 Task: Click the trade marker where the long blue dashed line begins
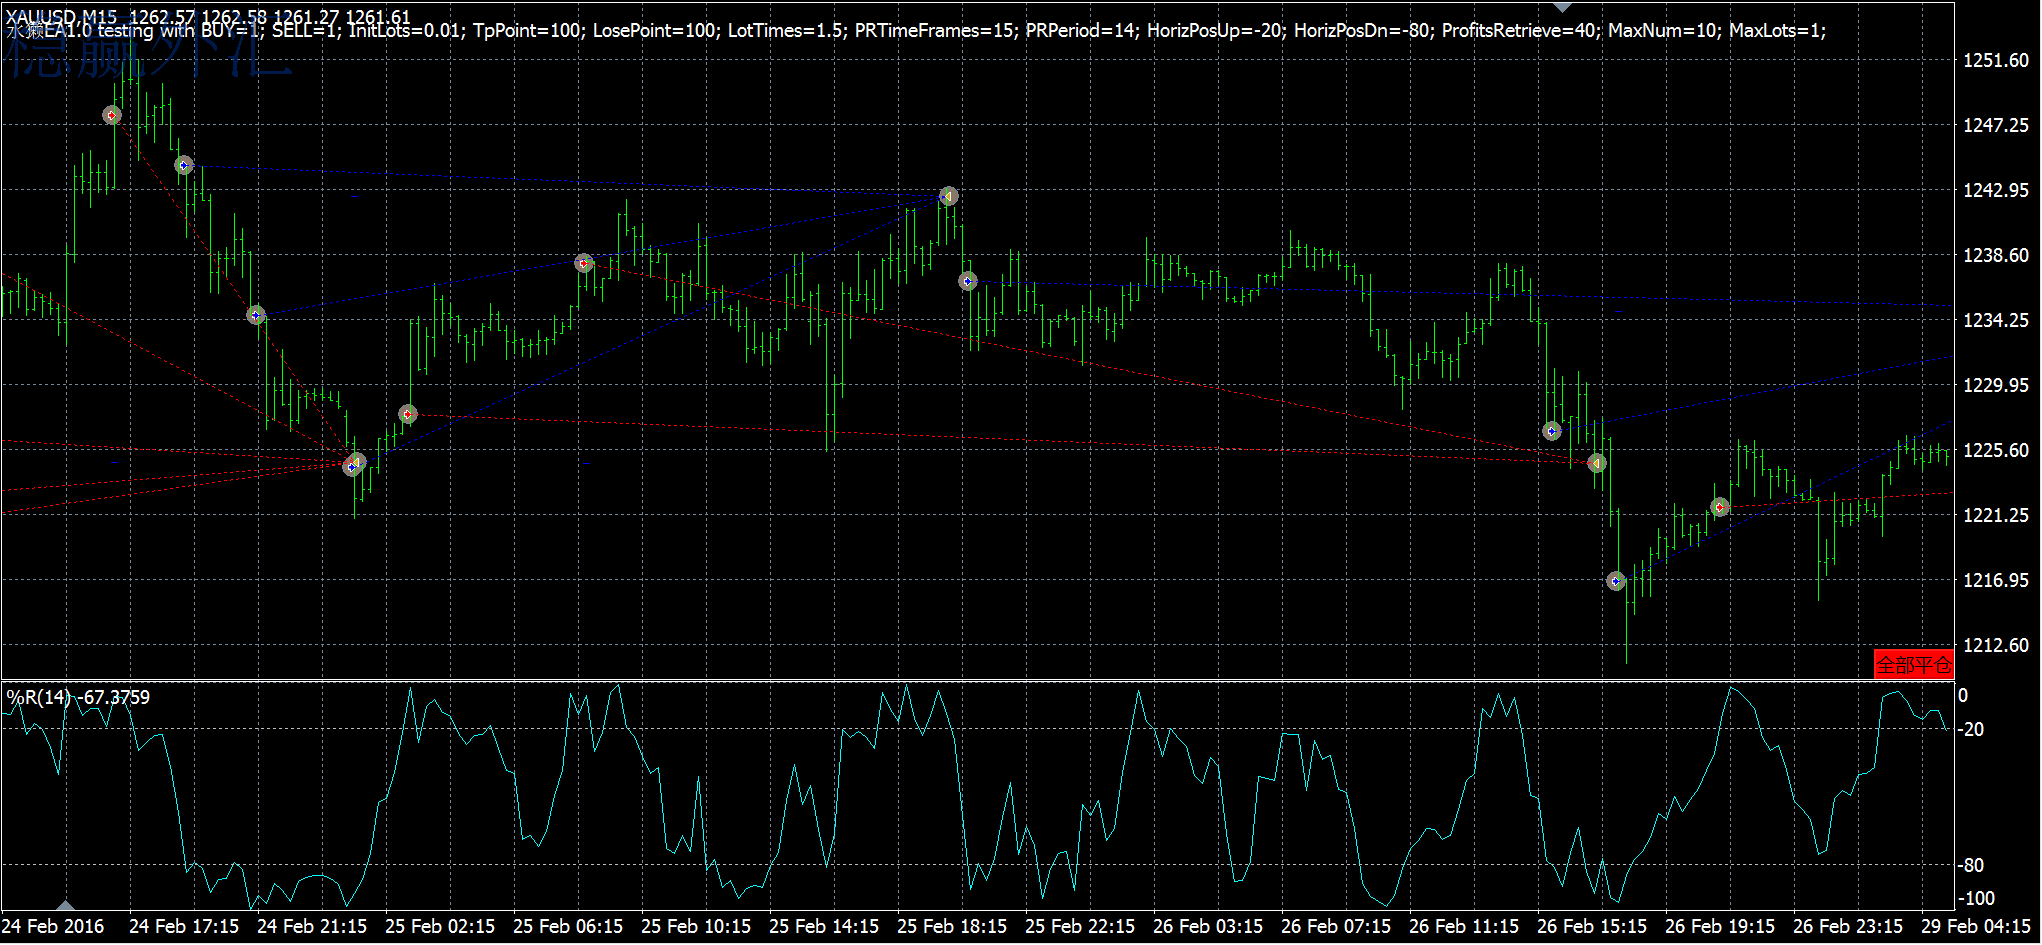[x=184, y=165]
